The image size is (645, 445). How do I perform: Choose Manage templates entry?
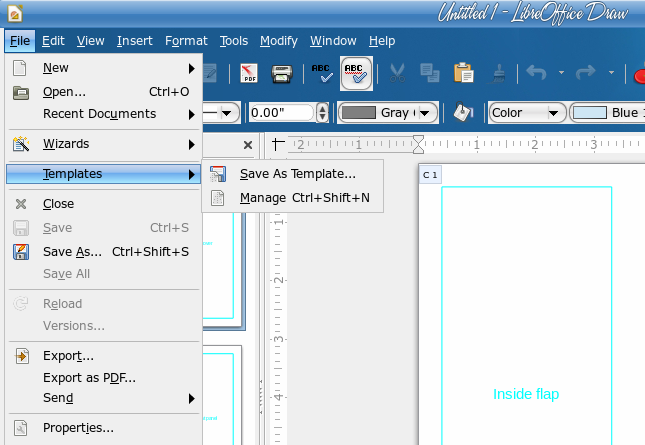(292, 198)
